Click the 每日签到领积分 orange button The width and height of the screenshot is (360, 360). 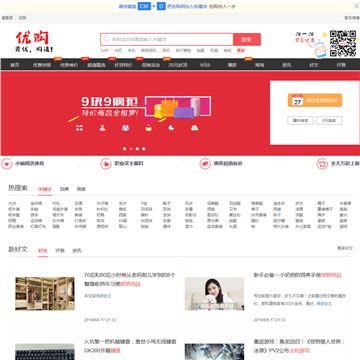coord(315,100)
